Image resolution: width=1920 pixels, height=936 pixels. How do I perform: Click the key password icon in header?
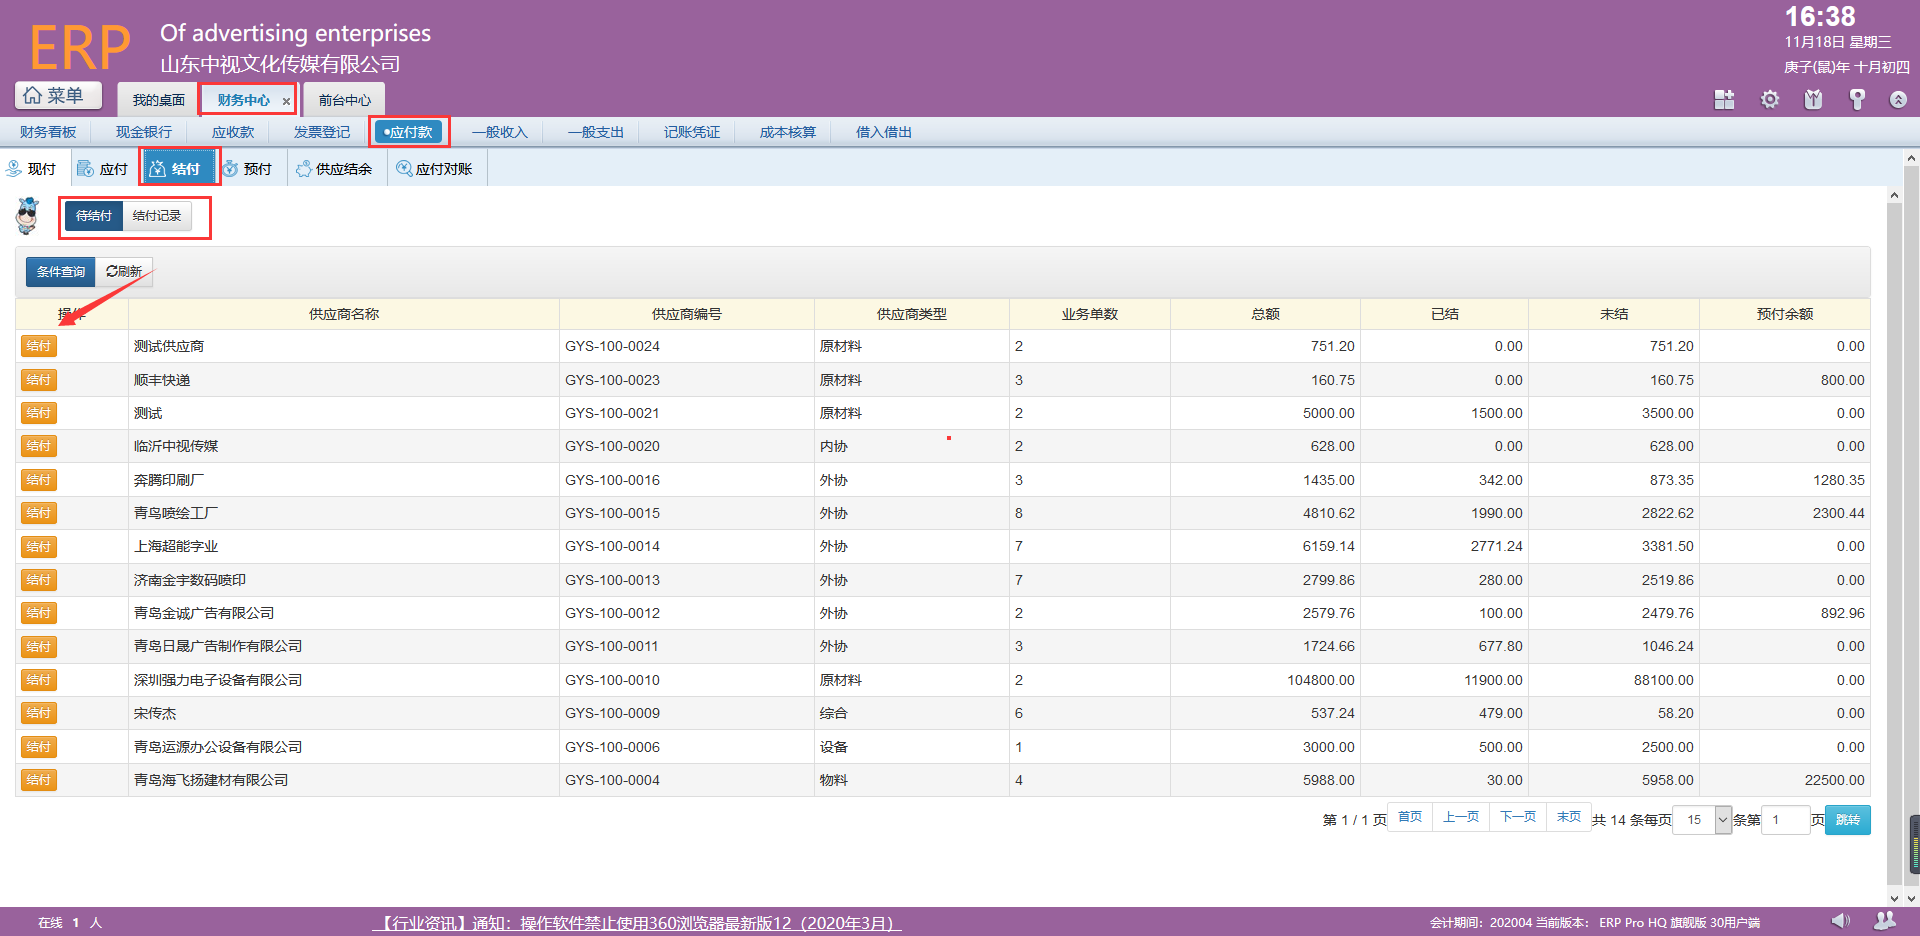(1857, 99)
